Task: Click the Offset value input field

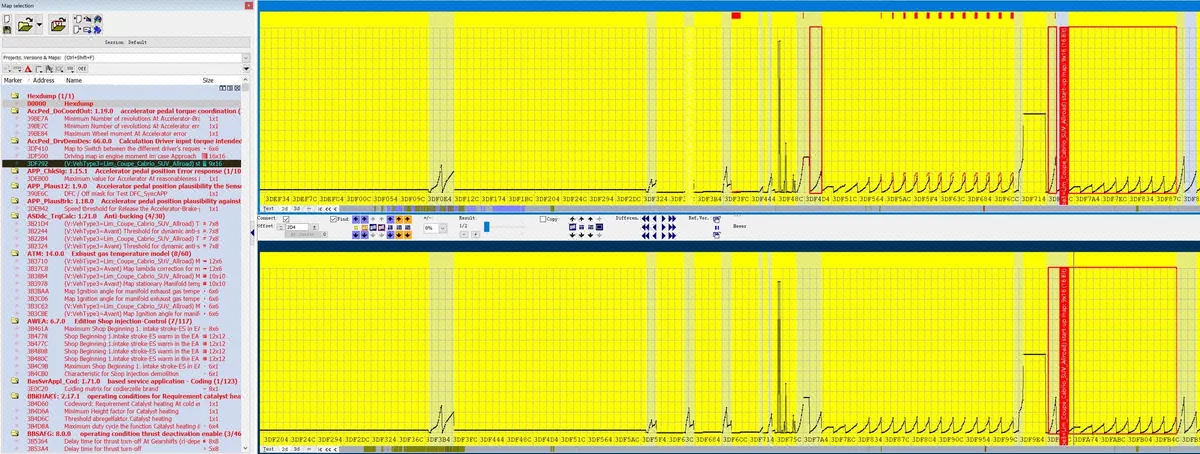Action: tap(298, 227)
